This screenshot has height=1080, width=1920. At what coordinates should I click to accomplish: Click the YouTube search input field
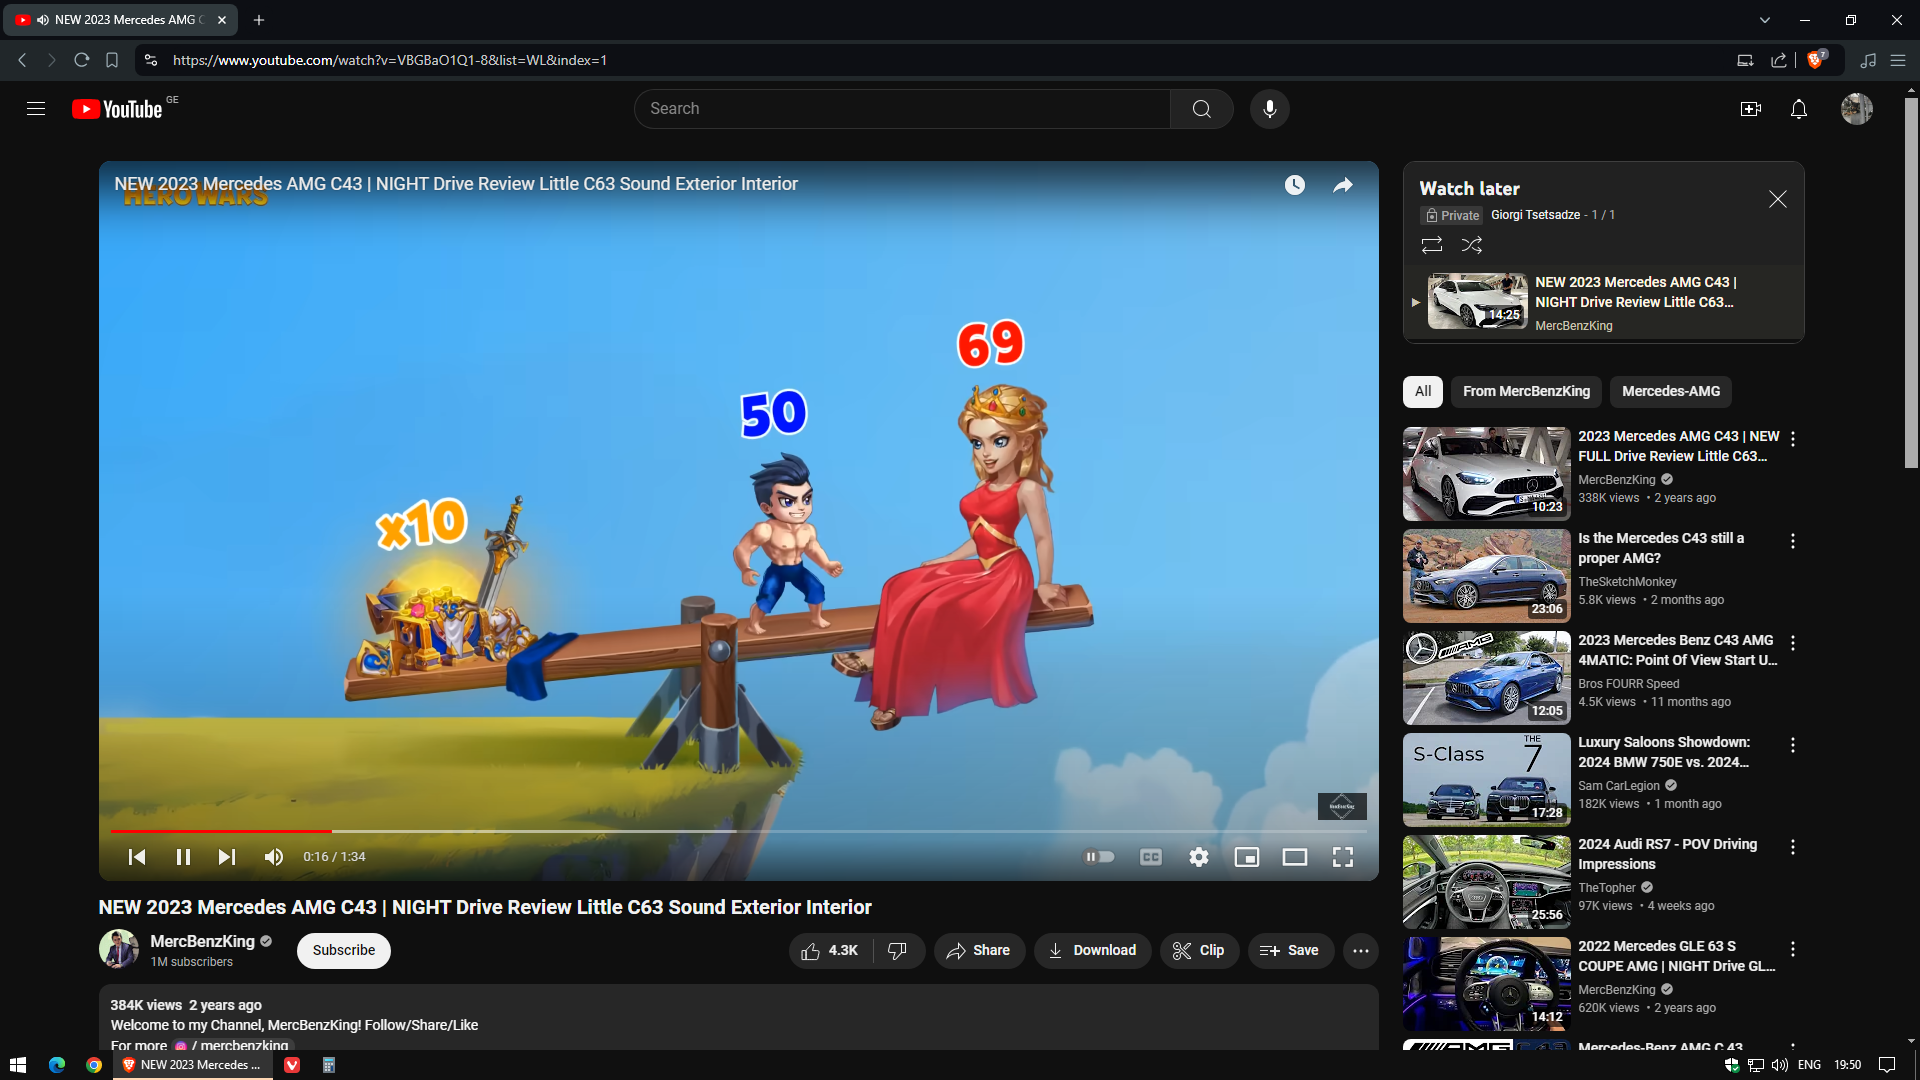coord(900,109)
